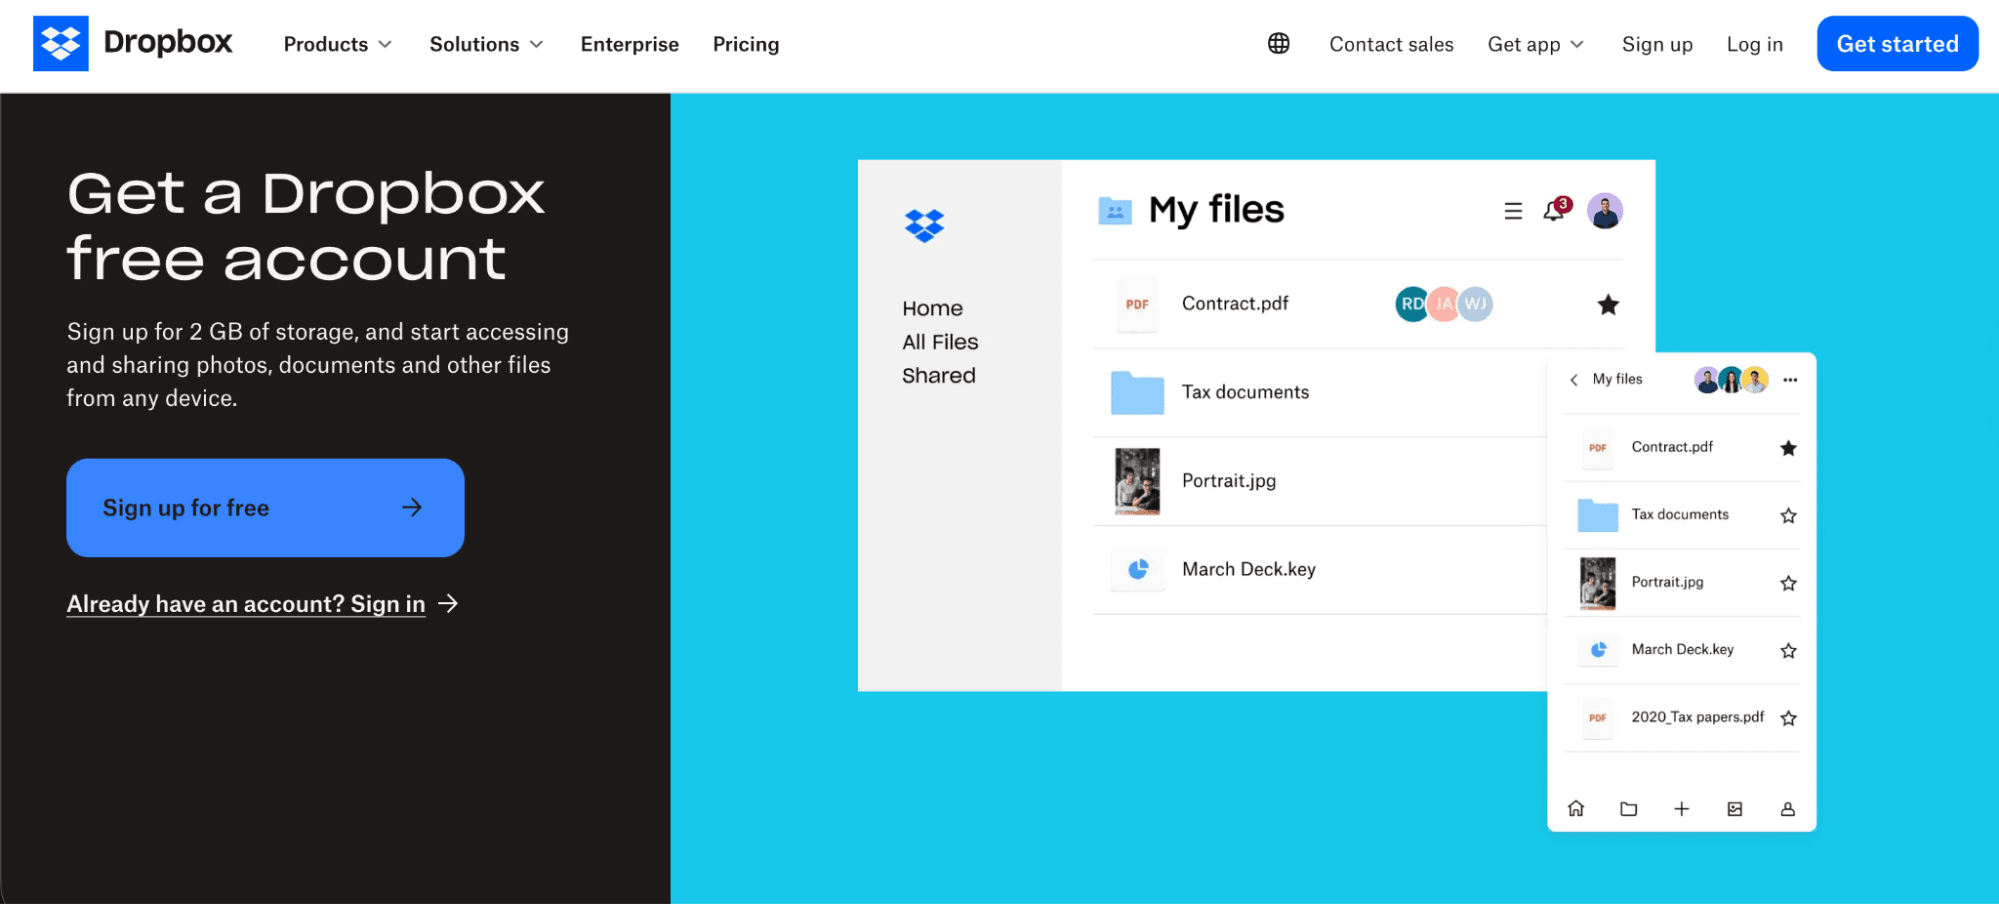Screen dimensions: 1999x904
Task: Expand the Products dropdown
Action: (x=337, y=44)
